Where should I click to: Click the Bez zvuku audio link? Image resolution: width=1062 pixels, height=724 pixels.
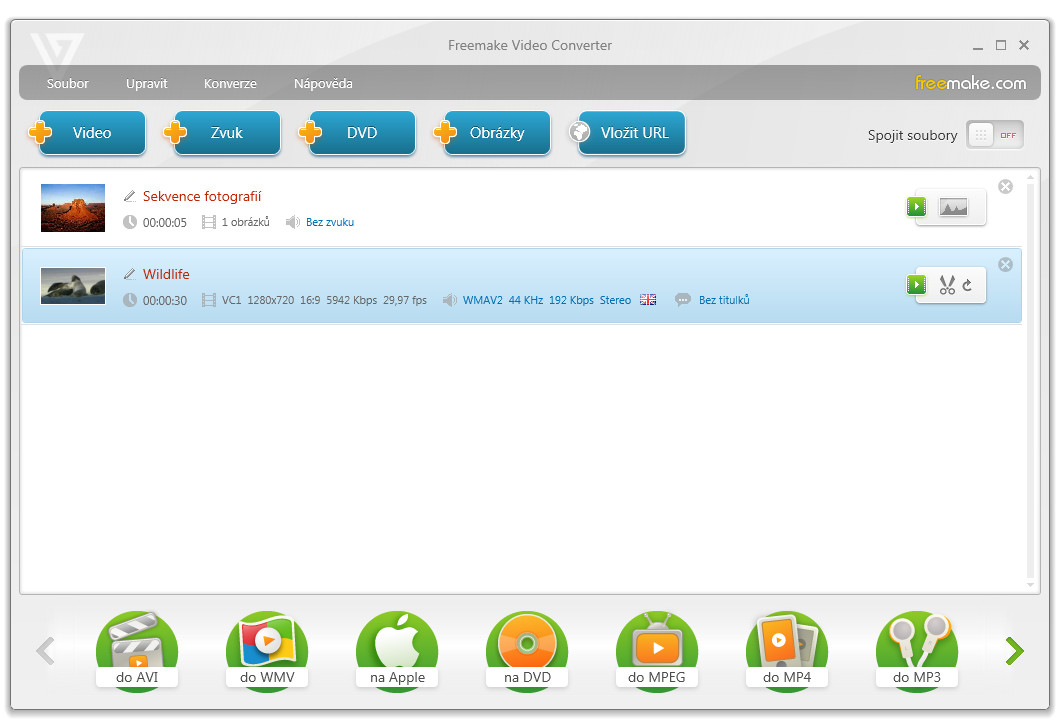[330, 222]
